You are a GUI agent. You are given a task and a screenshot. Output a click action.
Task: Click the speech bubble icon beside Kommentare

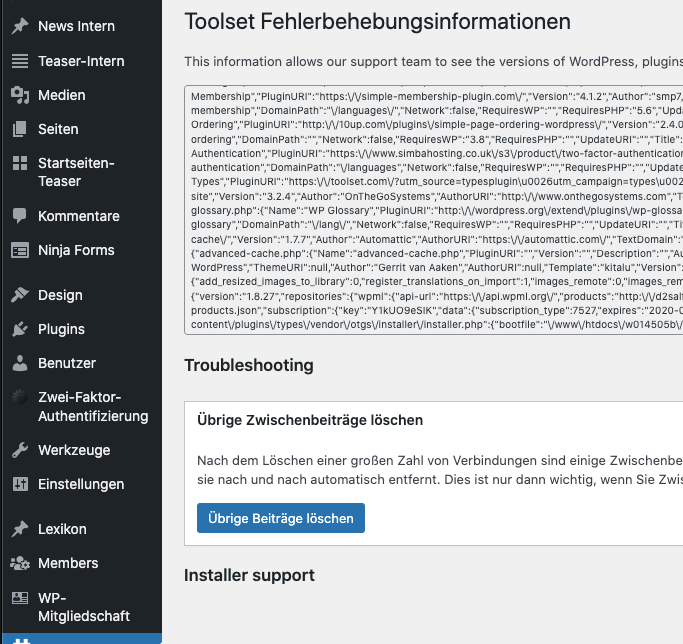tap(20, 216)
